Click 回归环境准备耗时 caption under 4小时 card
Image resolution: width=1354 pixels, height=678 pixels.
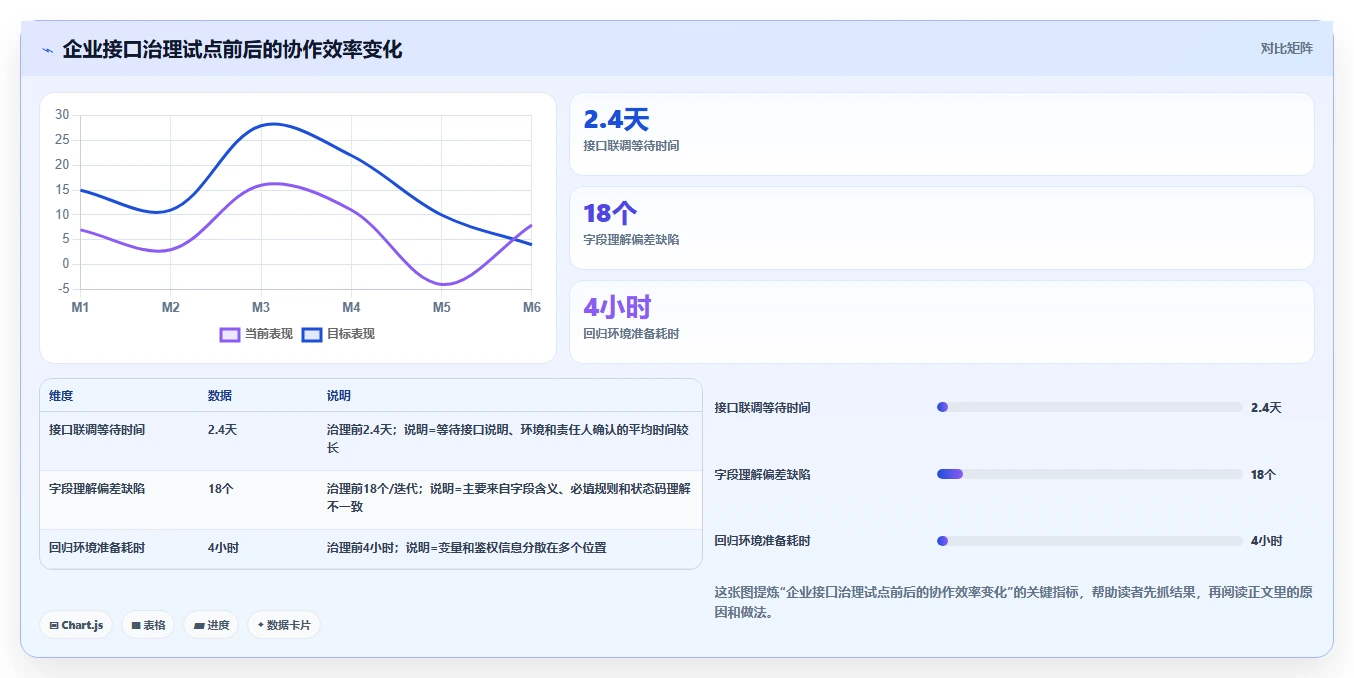pyautogui.click(x=631, y=334)
